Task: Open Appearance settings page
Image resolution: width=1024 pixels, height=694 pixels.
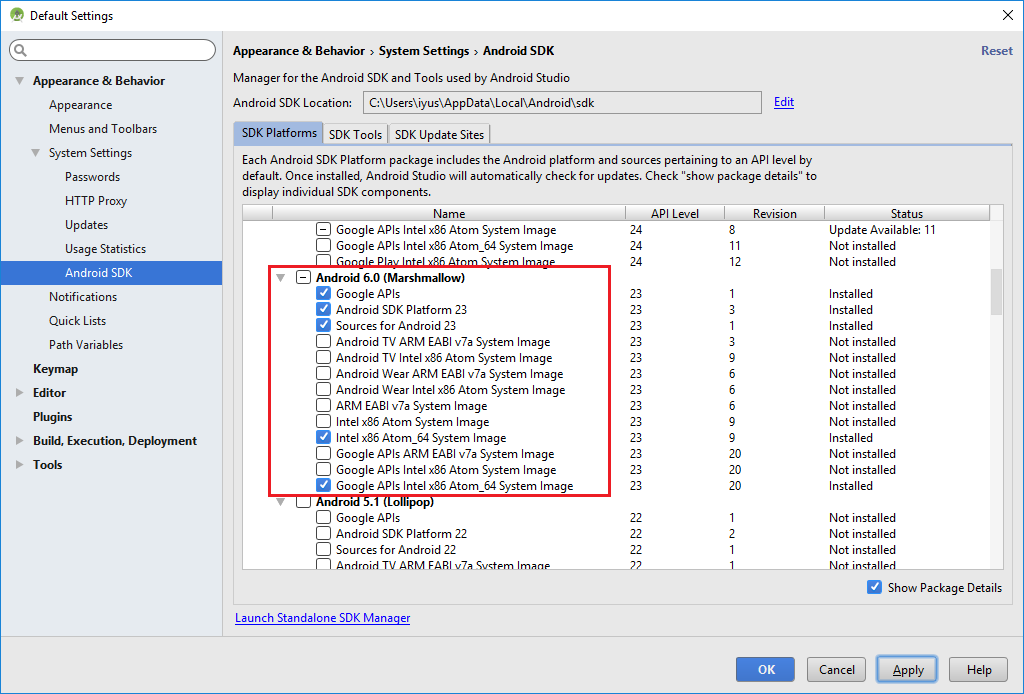Action: (x=80, y=105)
